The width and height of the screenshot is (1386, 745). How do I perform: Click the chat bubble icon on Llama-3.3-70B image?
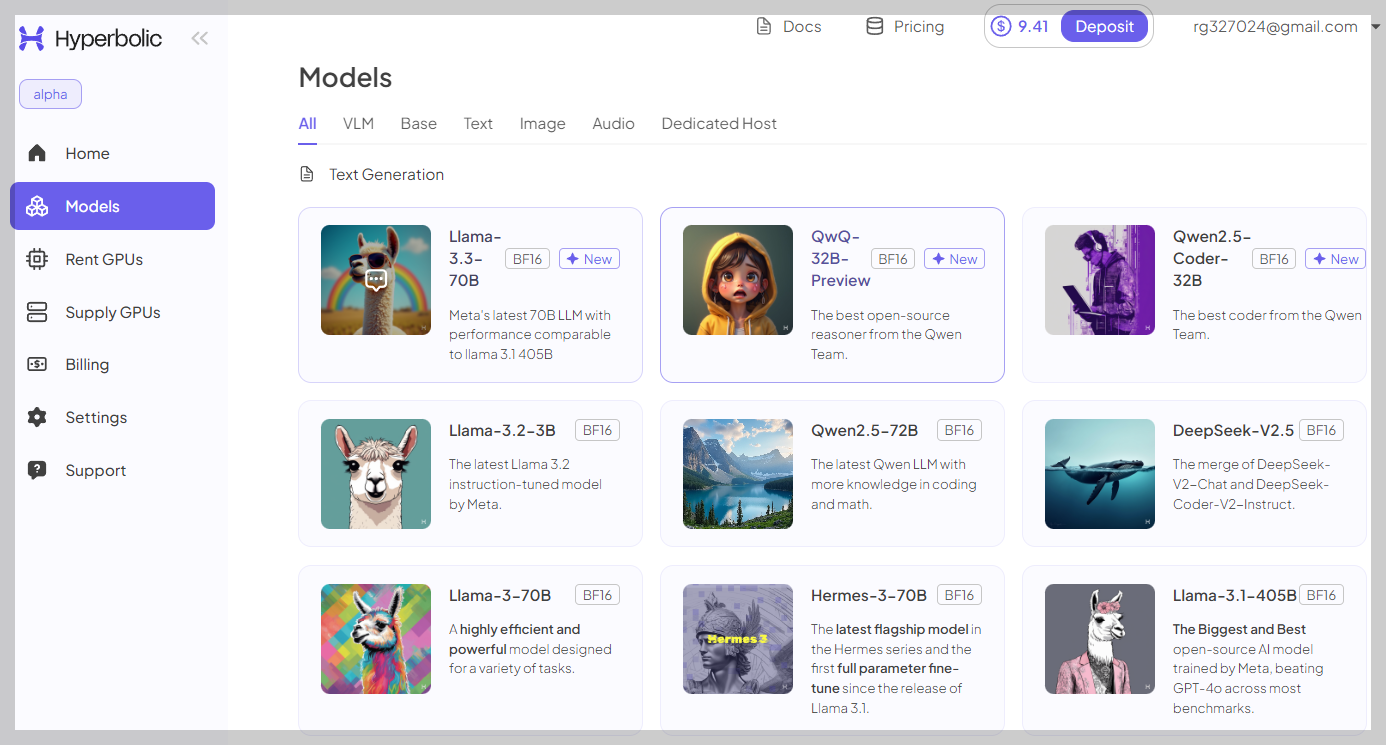(376, 280)
